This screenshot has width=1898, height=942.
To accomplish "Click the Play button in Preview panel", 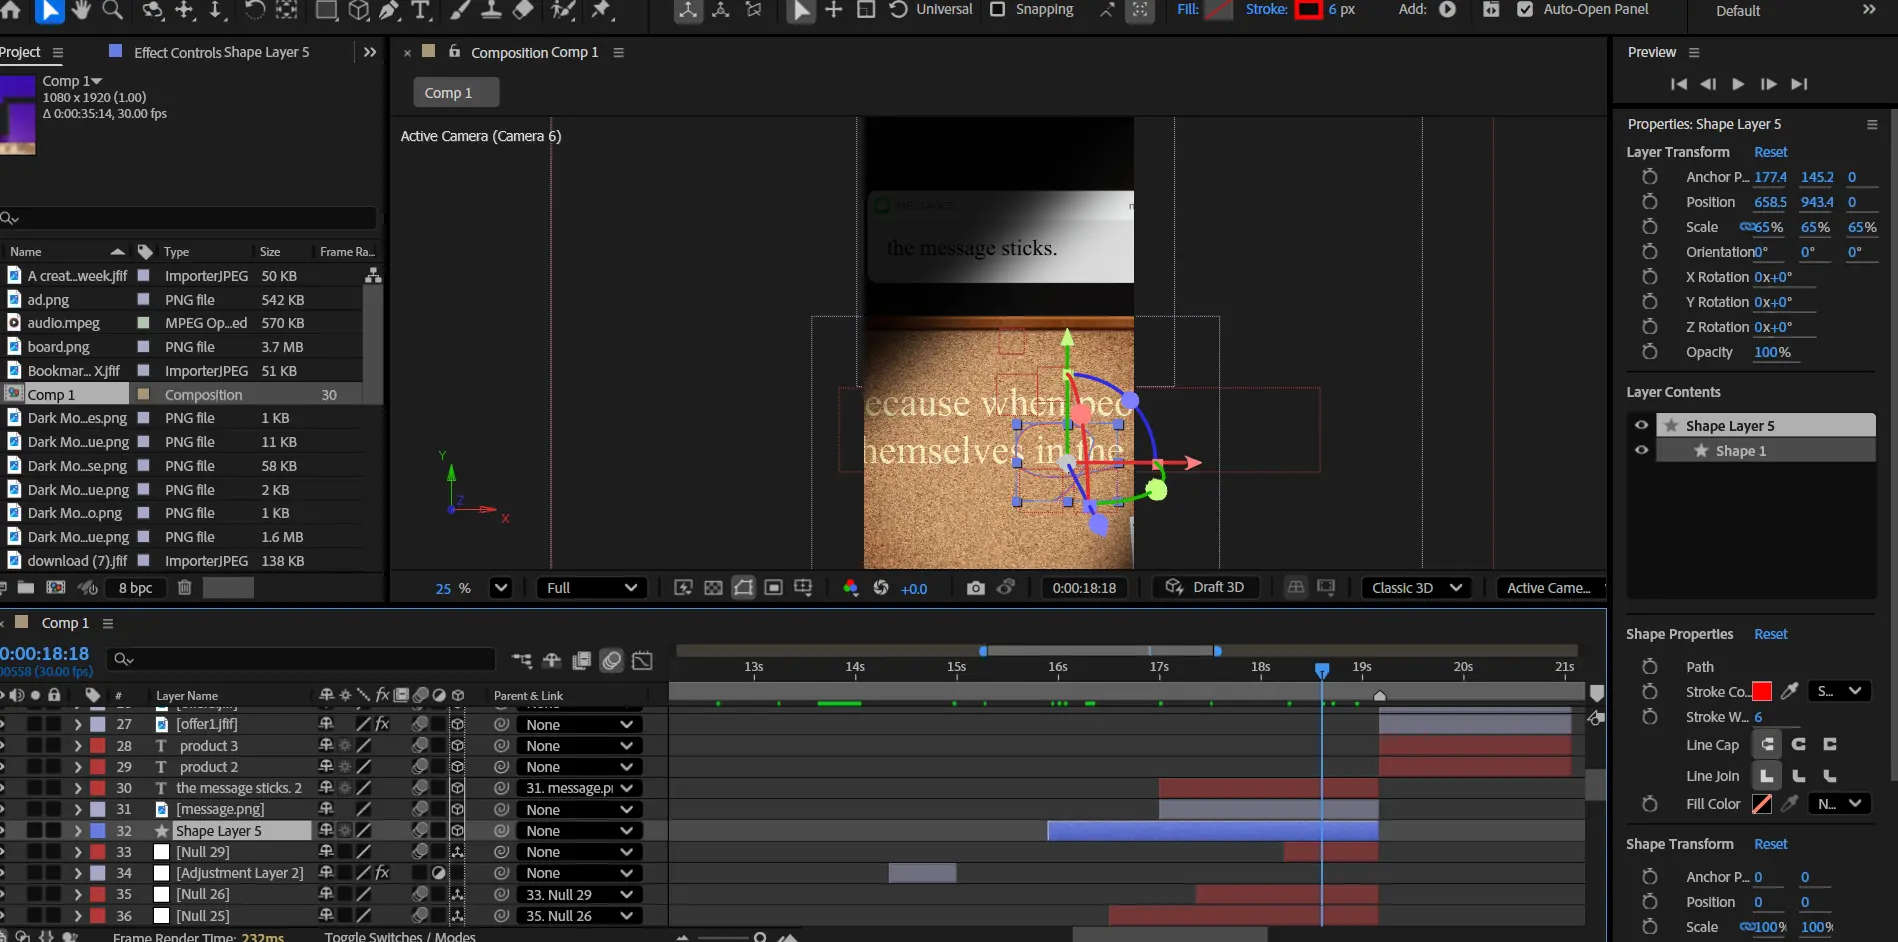I will 1738,84.
